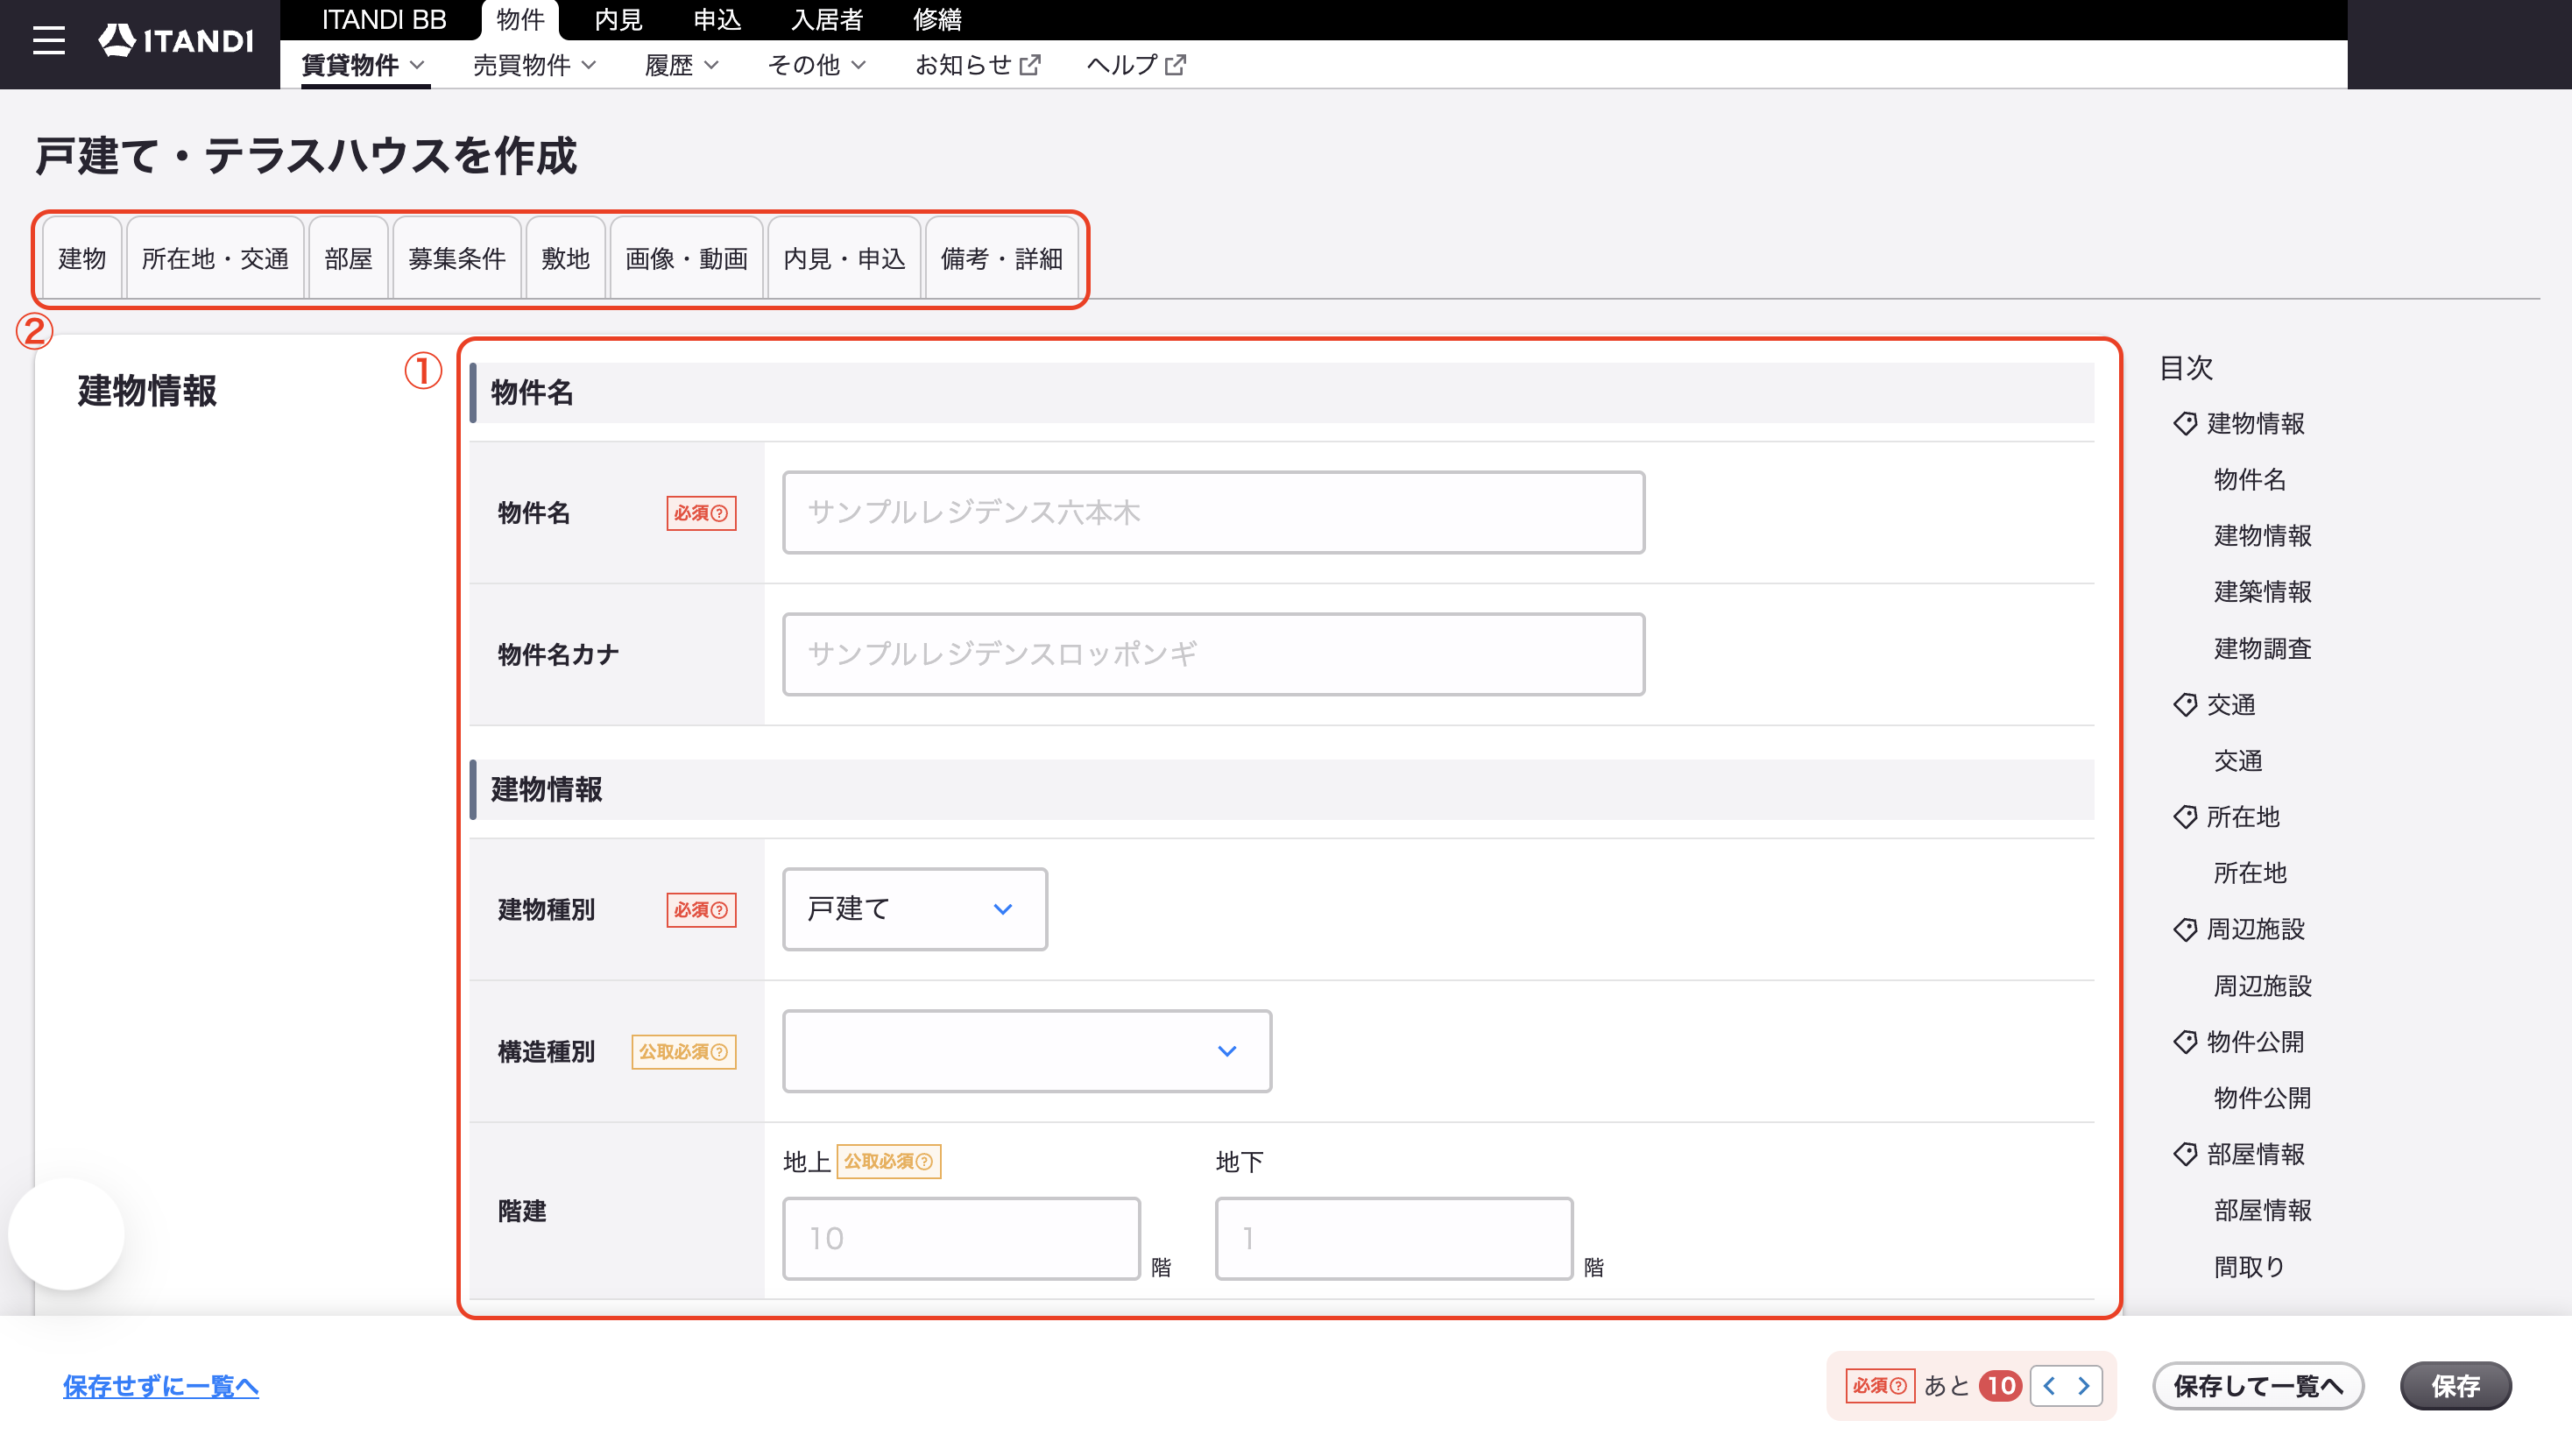Jump to 間取り in the table of contents
Image resolution: width=2572 pixels, height=1456 pixels.
[2250, 1267]
